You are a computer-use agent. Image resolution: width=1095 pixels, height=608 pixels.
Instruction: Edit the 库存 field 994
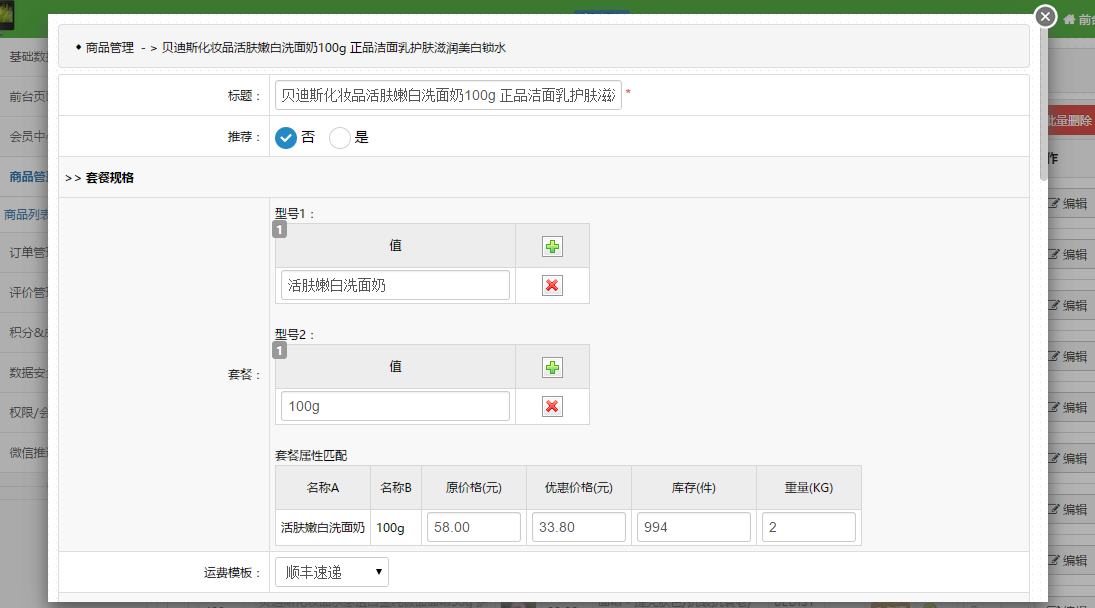point(694,527)
